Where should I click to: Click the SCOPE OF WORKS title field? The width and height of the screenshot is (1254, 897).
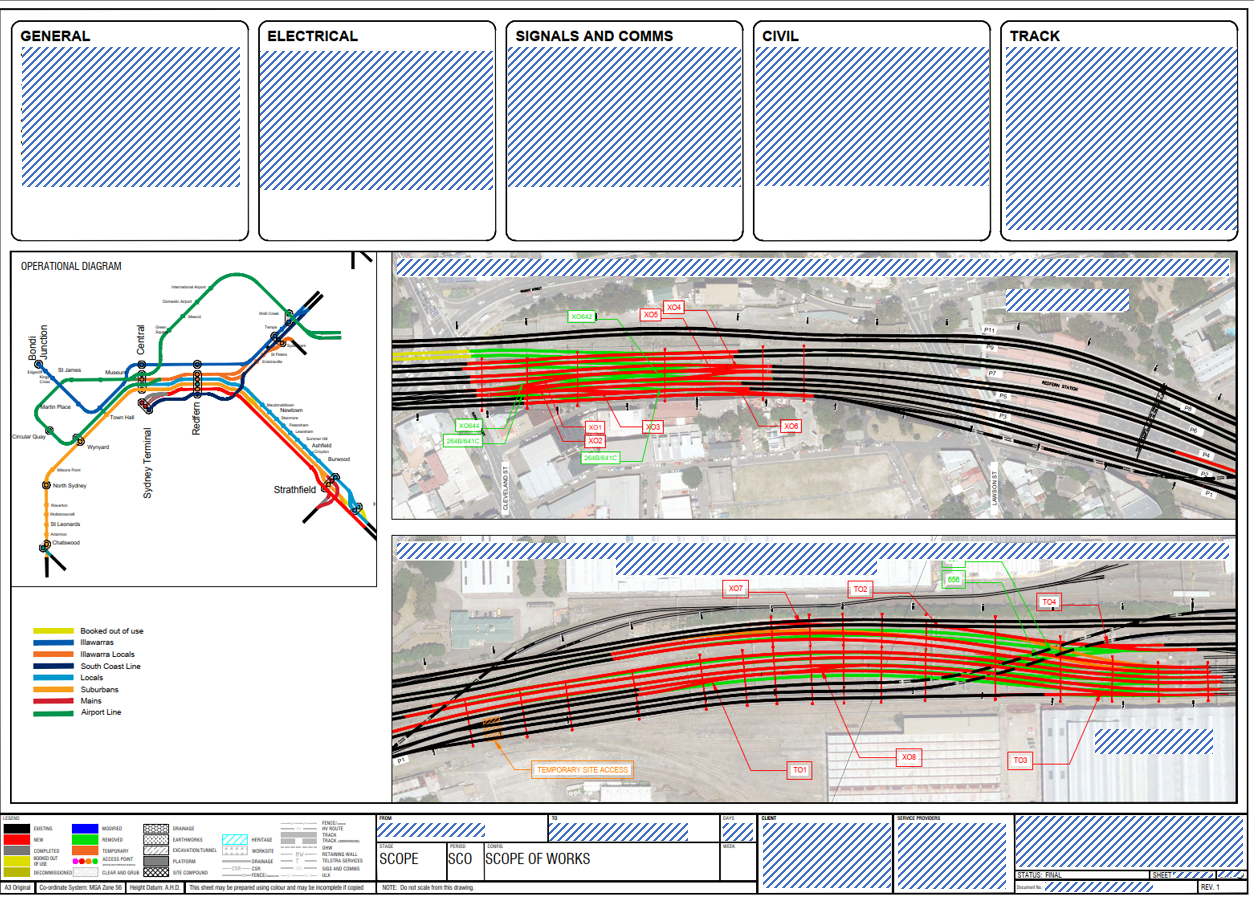pyautogui.click(x=538, y=859)
